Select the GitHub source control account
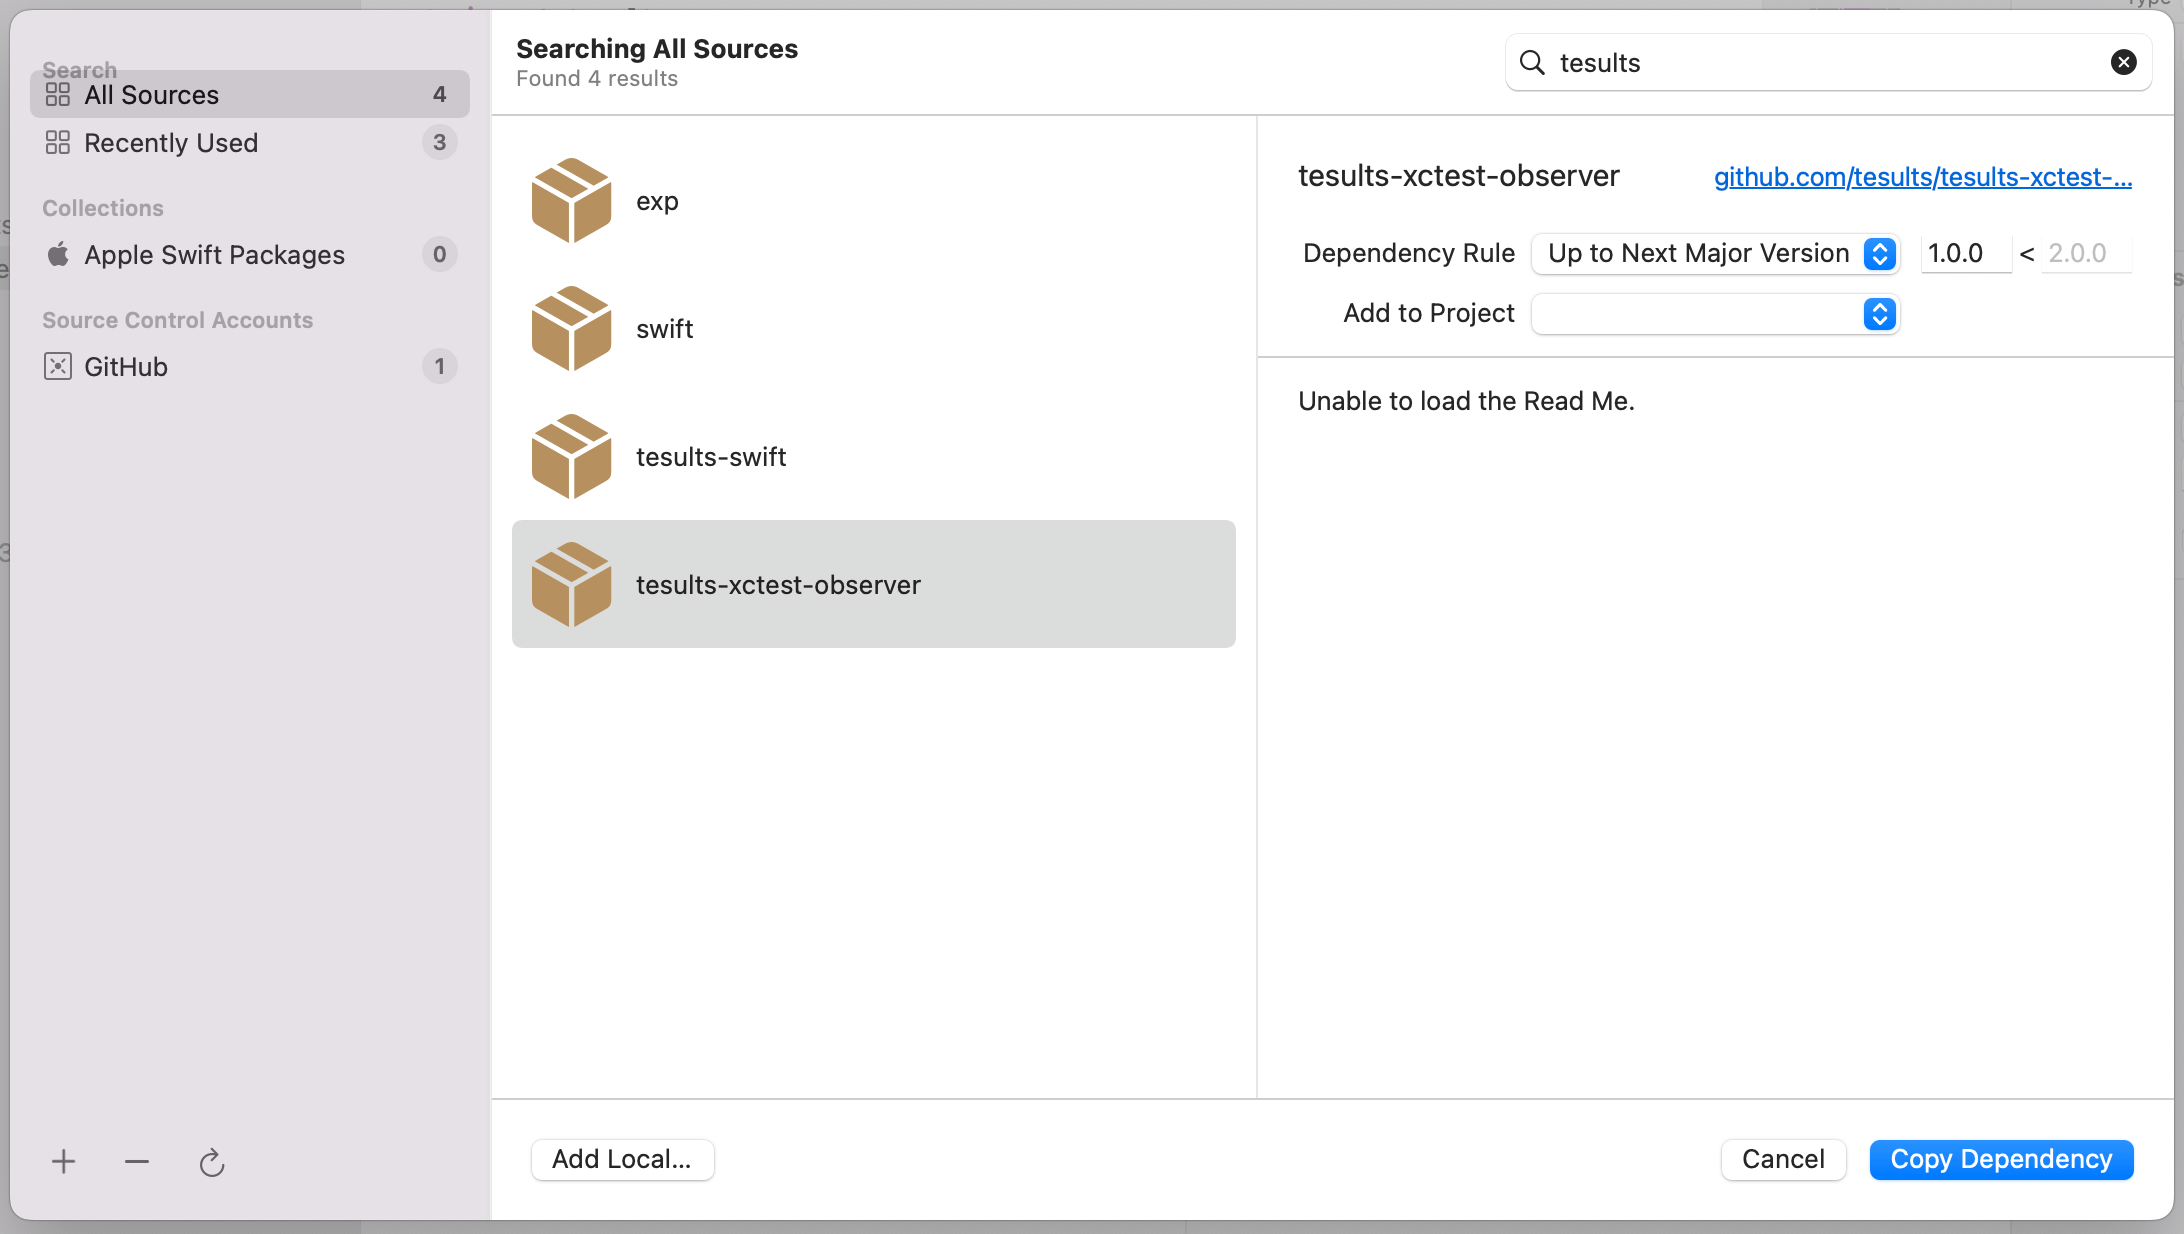This screenshot has width=2184, height=1234. click(250, 366)
